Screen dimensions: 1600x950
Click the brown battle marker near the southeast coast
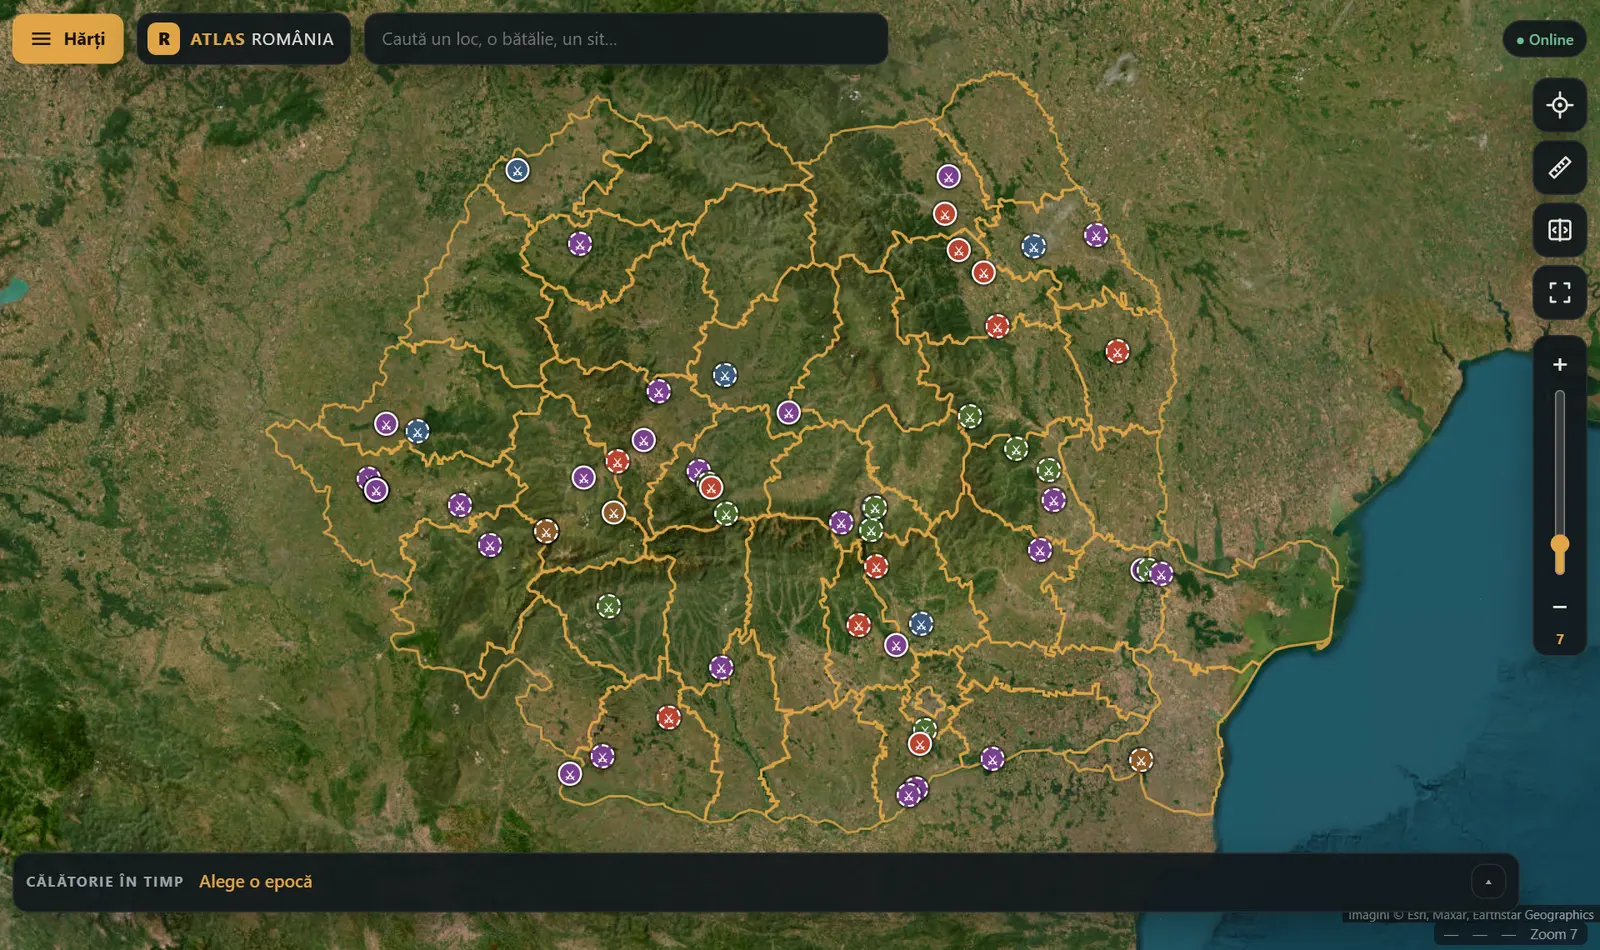[x=1141, y=760]
